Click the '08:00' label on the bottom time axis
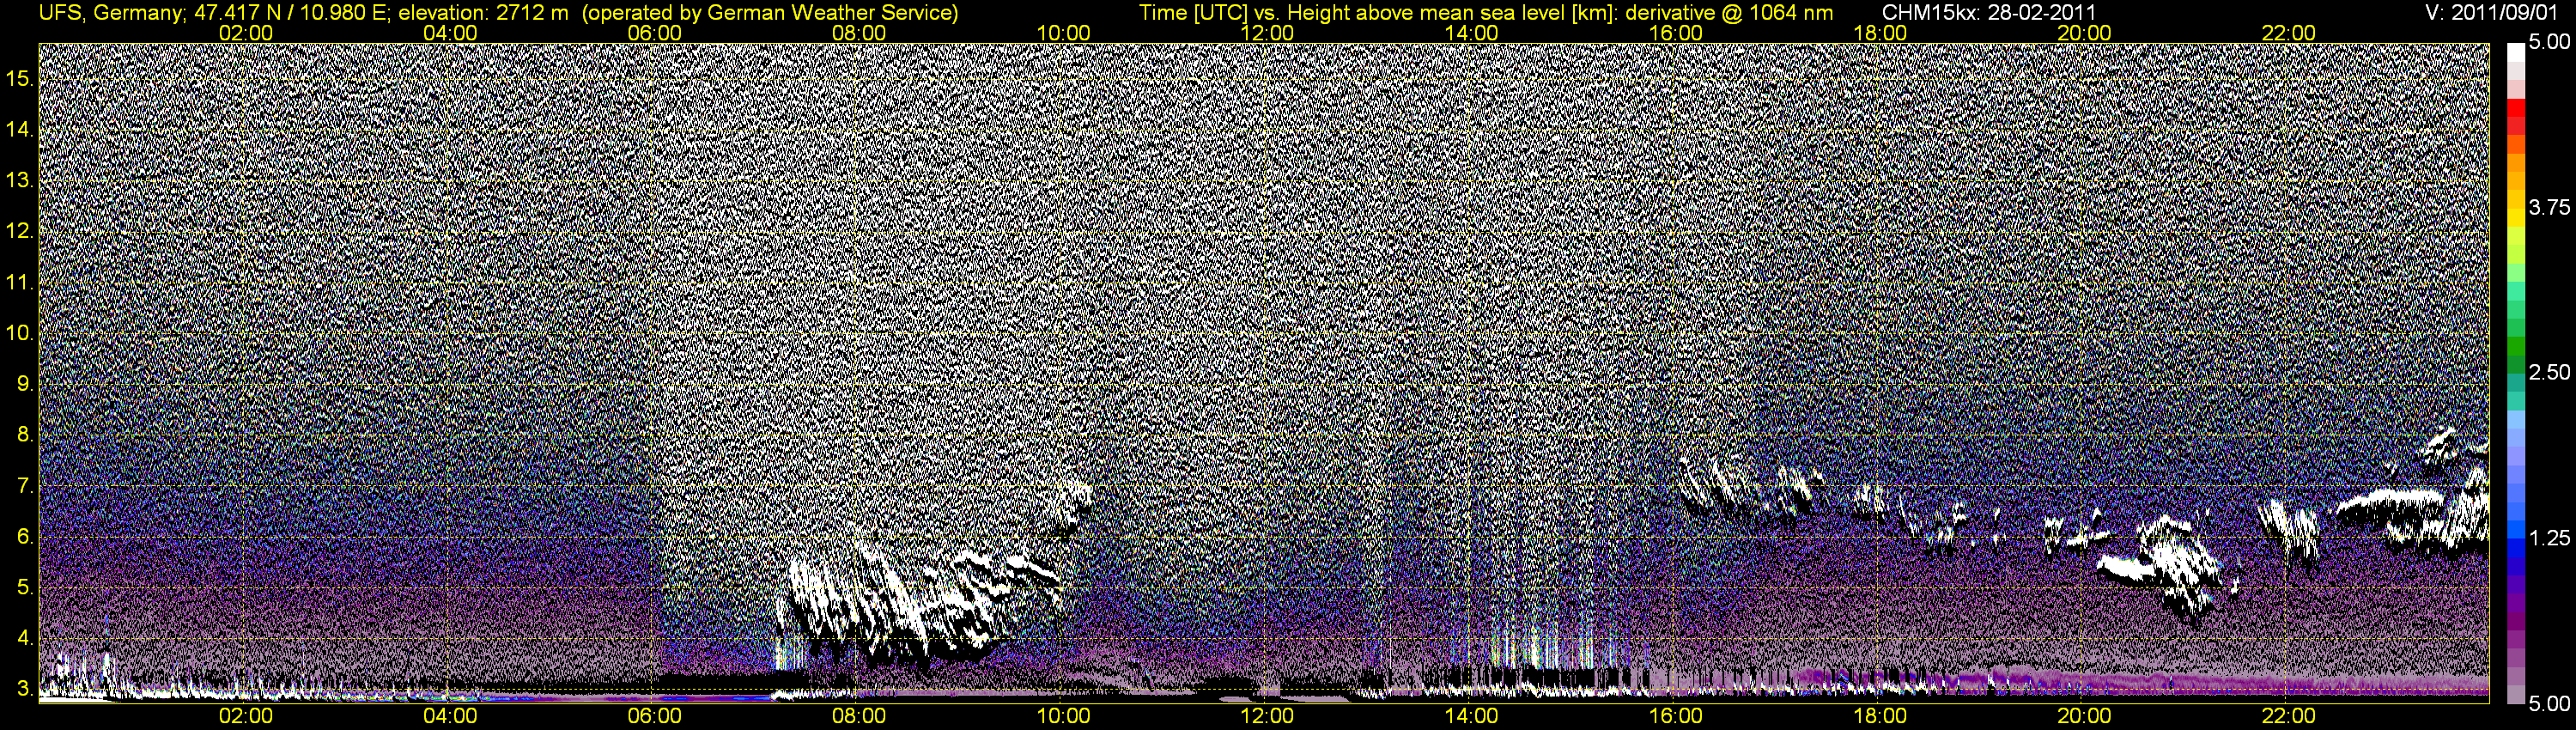Viewport: 2576px width, 730px height. pos(859,716)
